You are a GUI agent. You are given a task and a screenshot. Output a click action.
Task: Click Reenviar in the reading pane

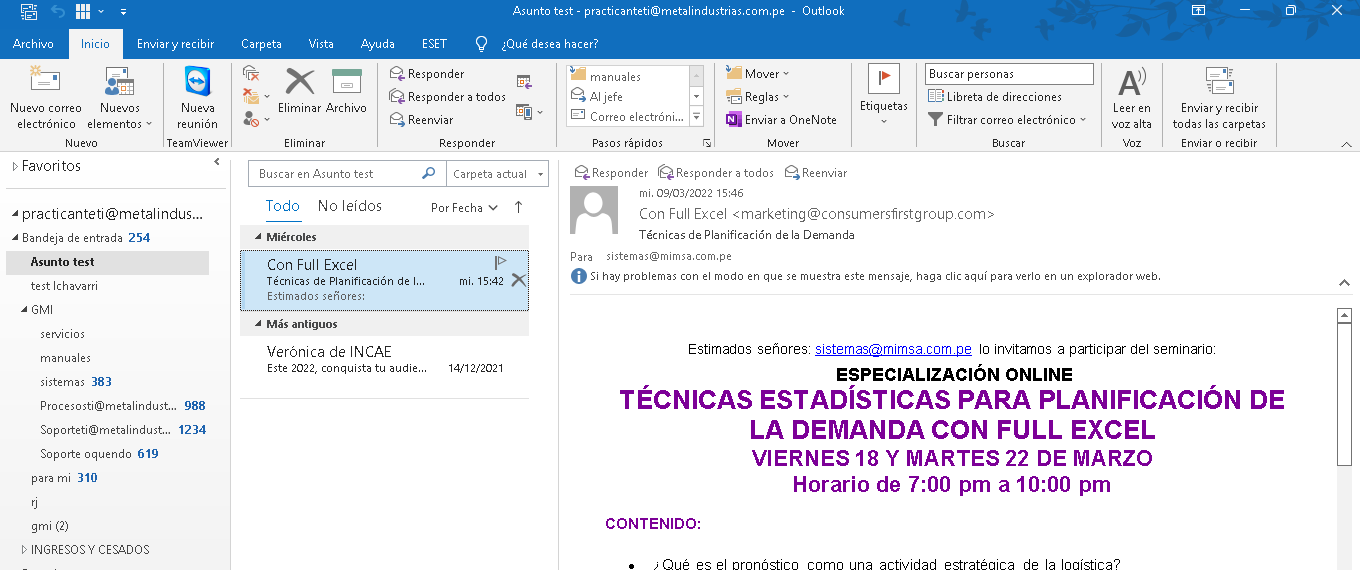pyautogui.click(x=816, y=173)
